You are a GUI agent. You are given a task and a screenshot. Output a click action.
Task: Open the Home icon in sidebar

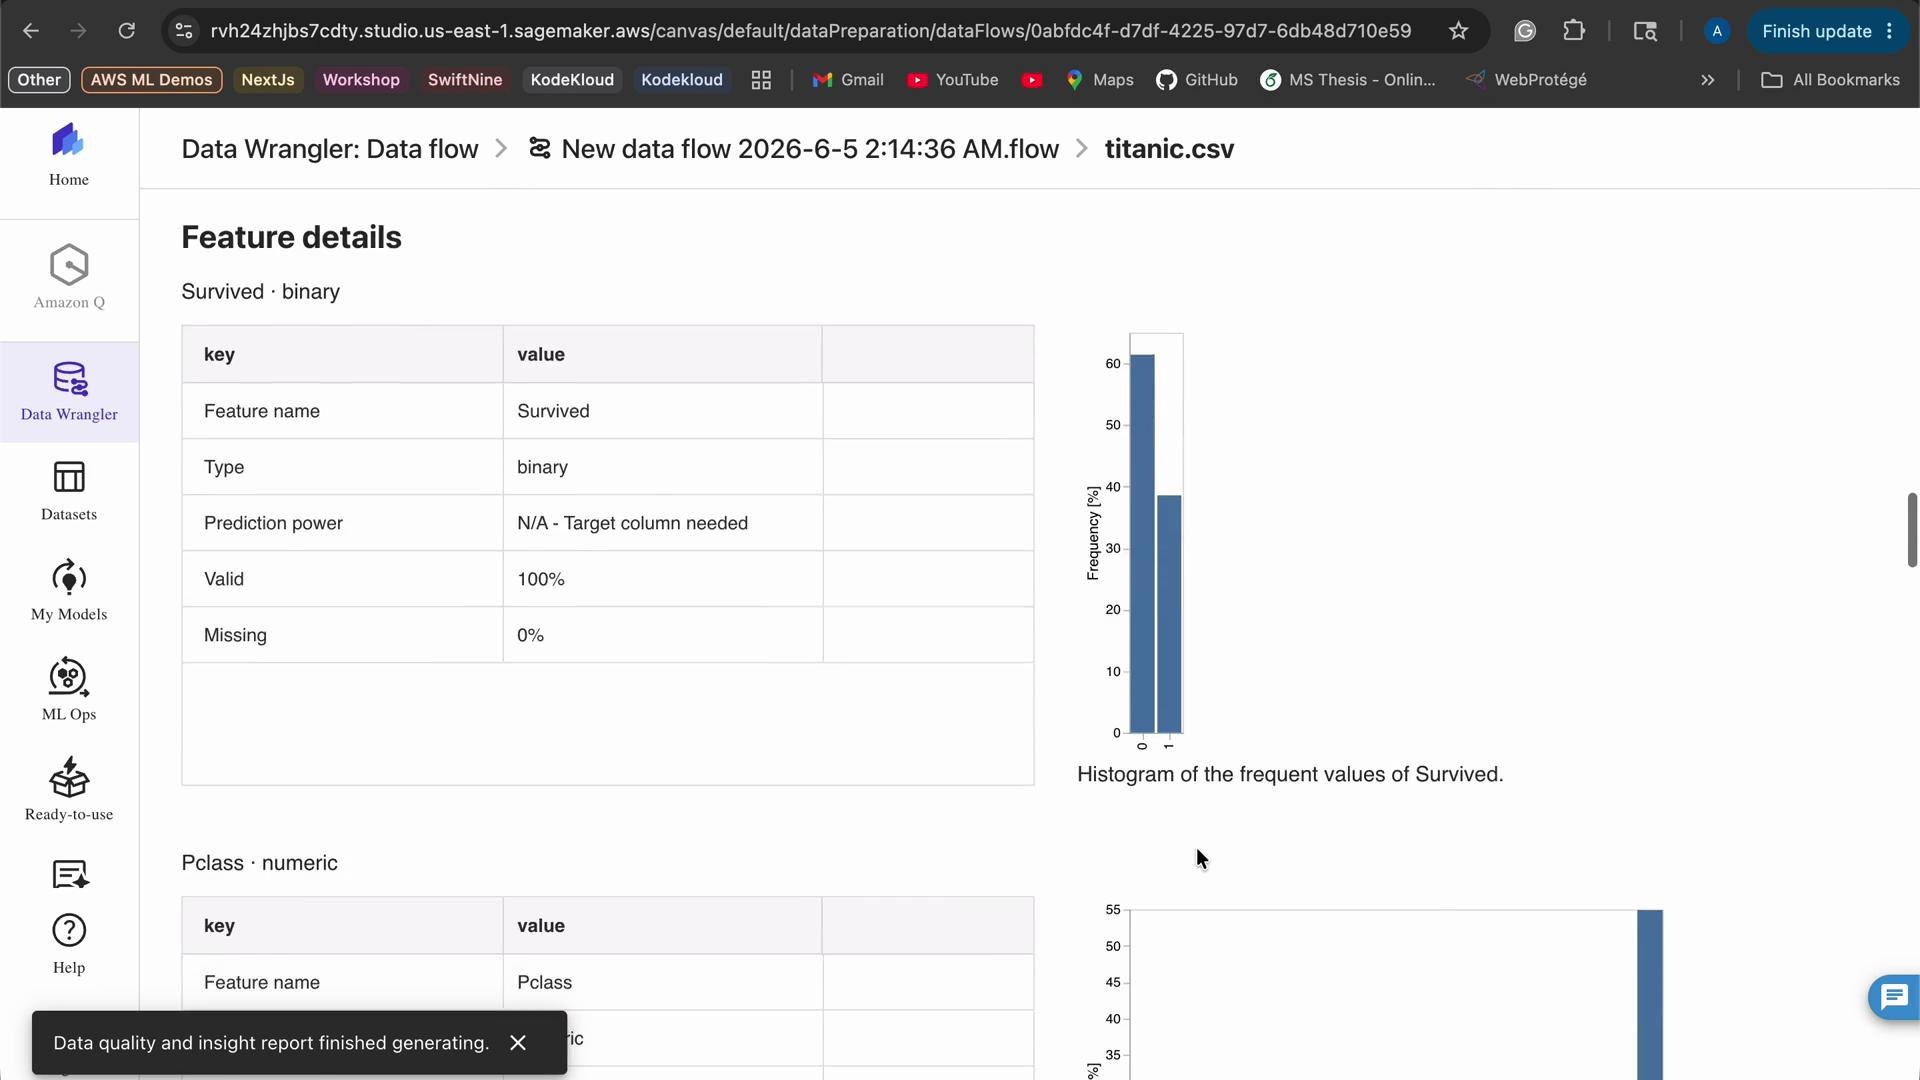(x=68, y=155)
